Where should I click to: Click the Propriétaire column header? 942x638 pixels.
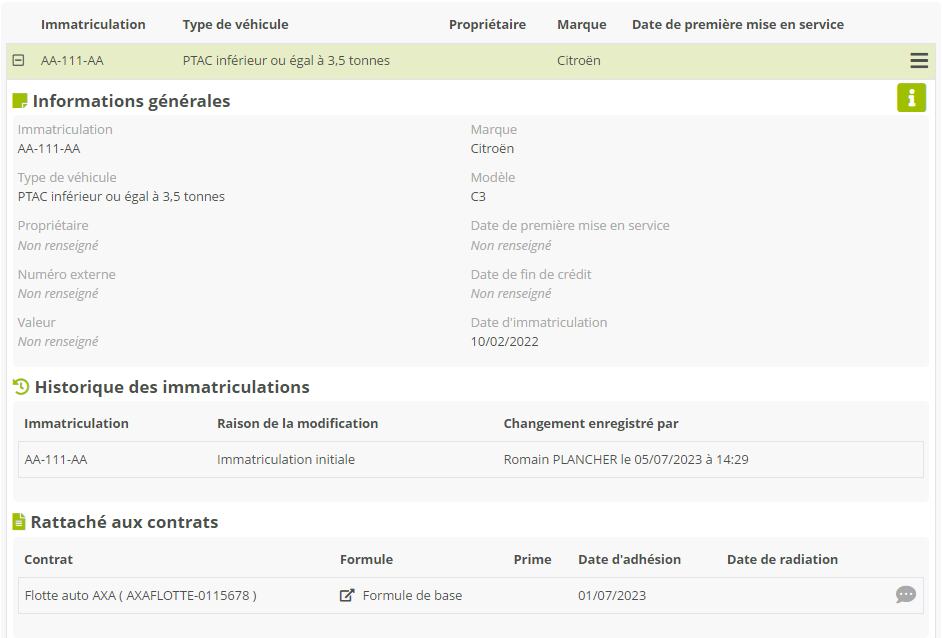pos(487,24)
